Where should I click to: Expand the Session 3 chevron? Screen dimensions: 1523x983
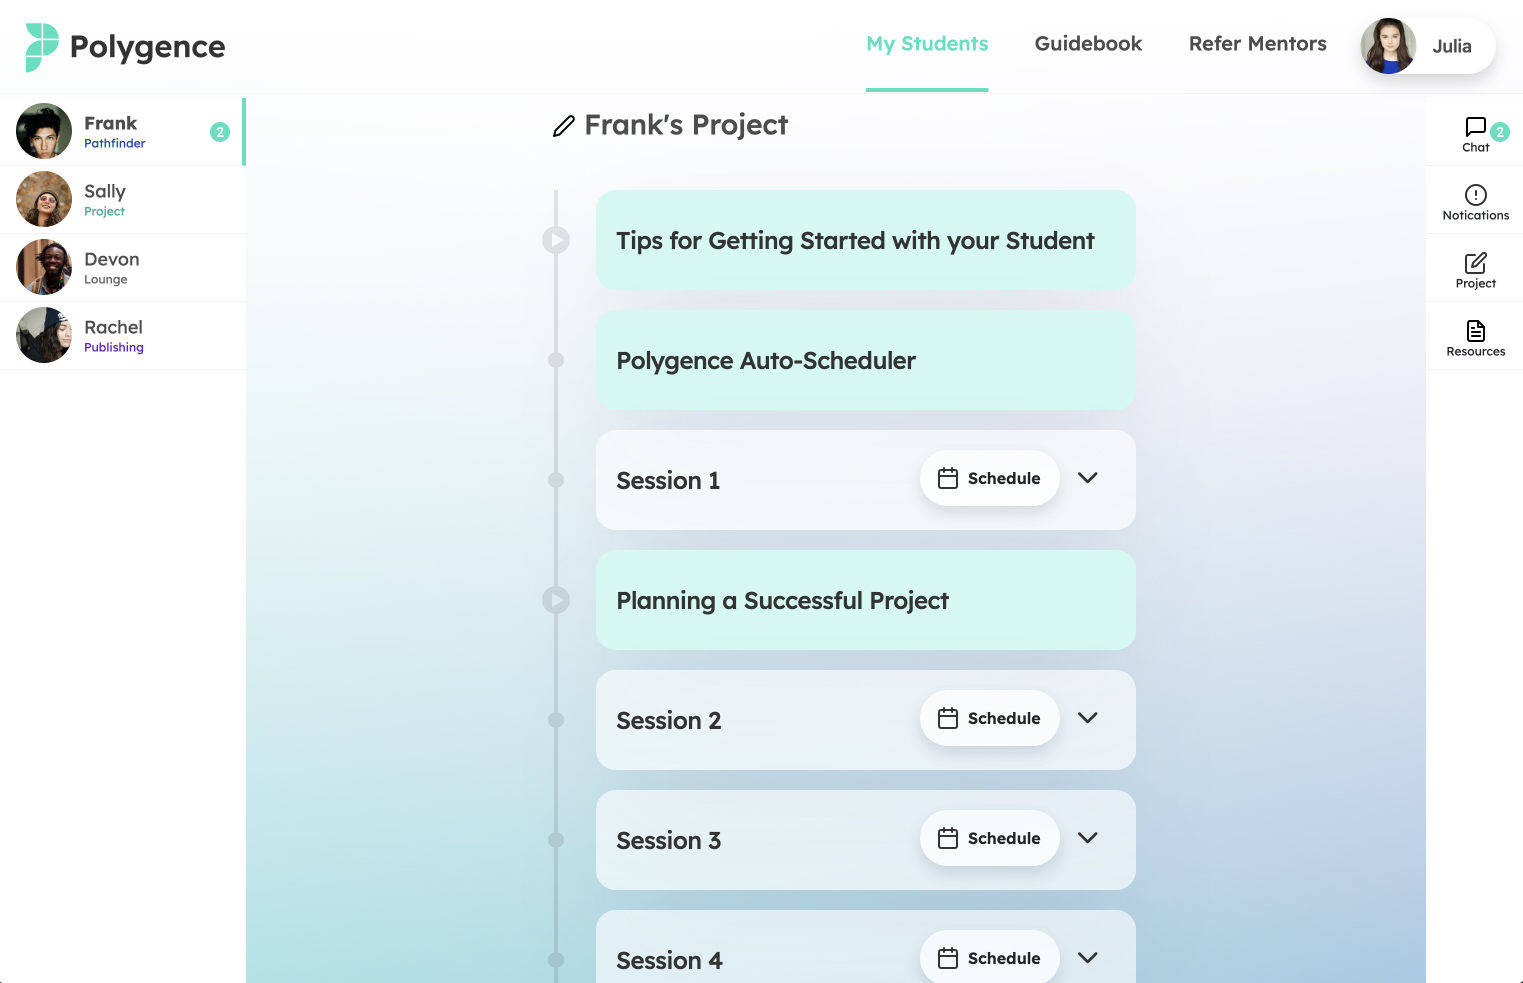[1088, 838]
